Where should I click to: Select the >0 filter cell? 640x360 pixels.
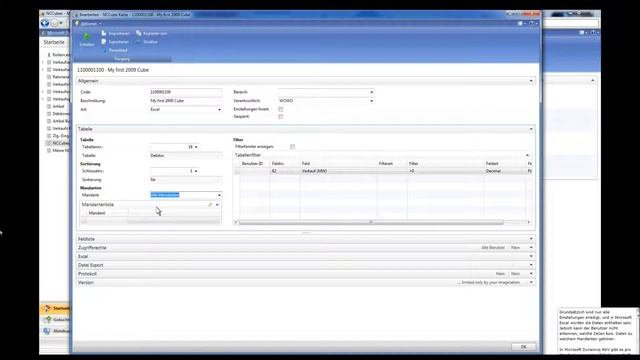coord(445,171)
